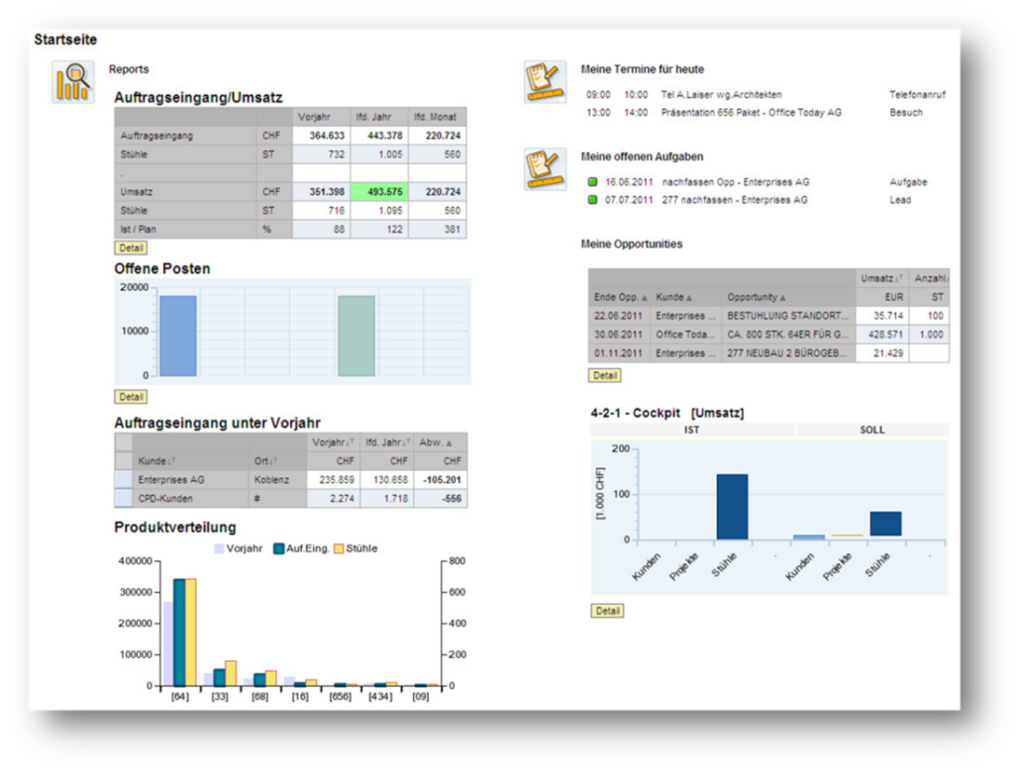Click select-all corner cell above Kunde column
The image size is (1020, 770).
pos(124,443)
